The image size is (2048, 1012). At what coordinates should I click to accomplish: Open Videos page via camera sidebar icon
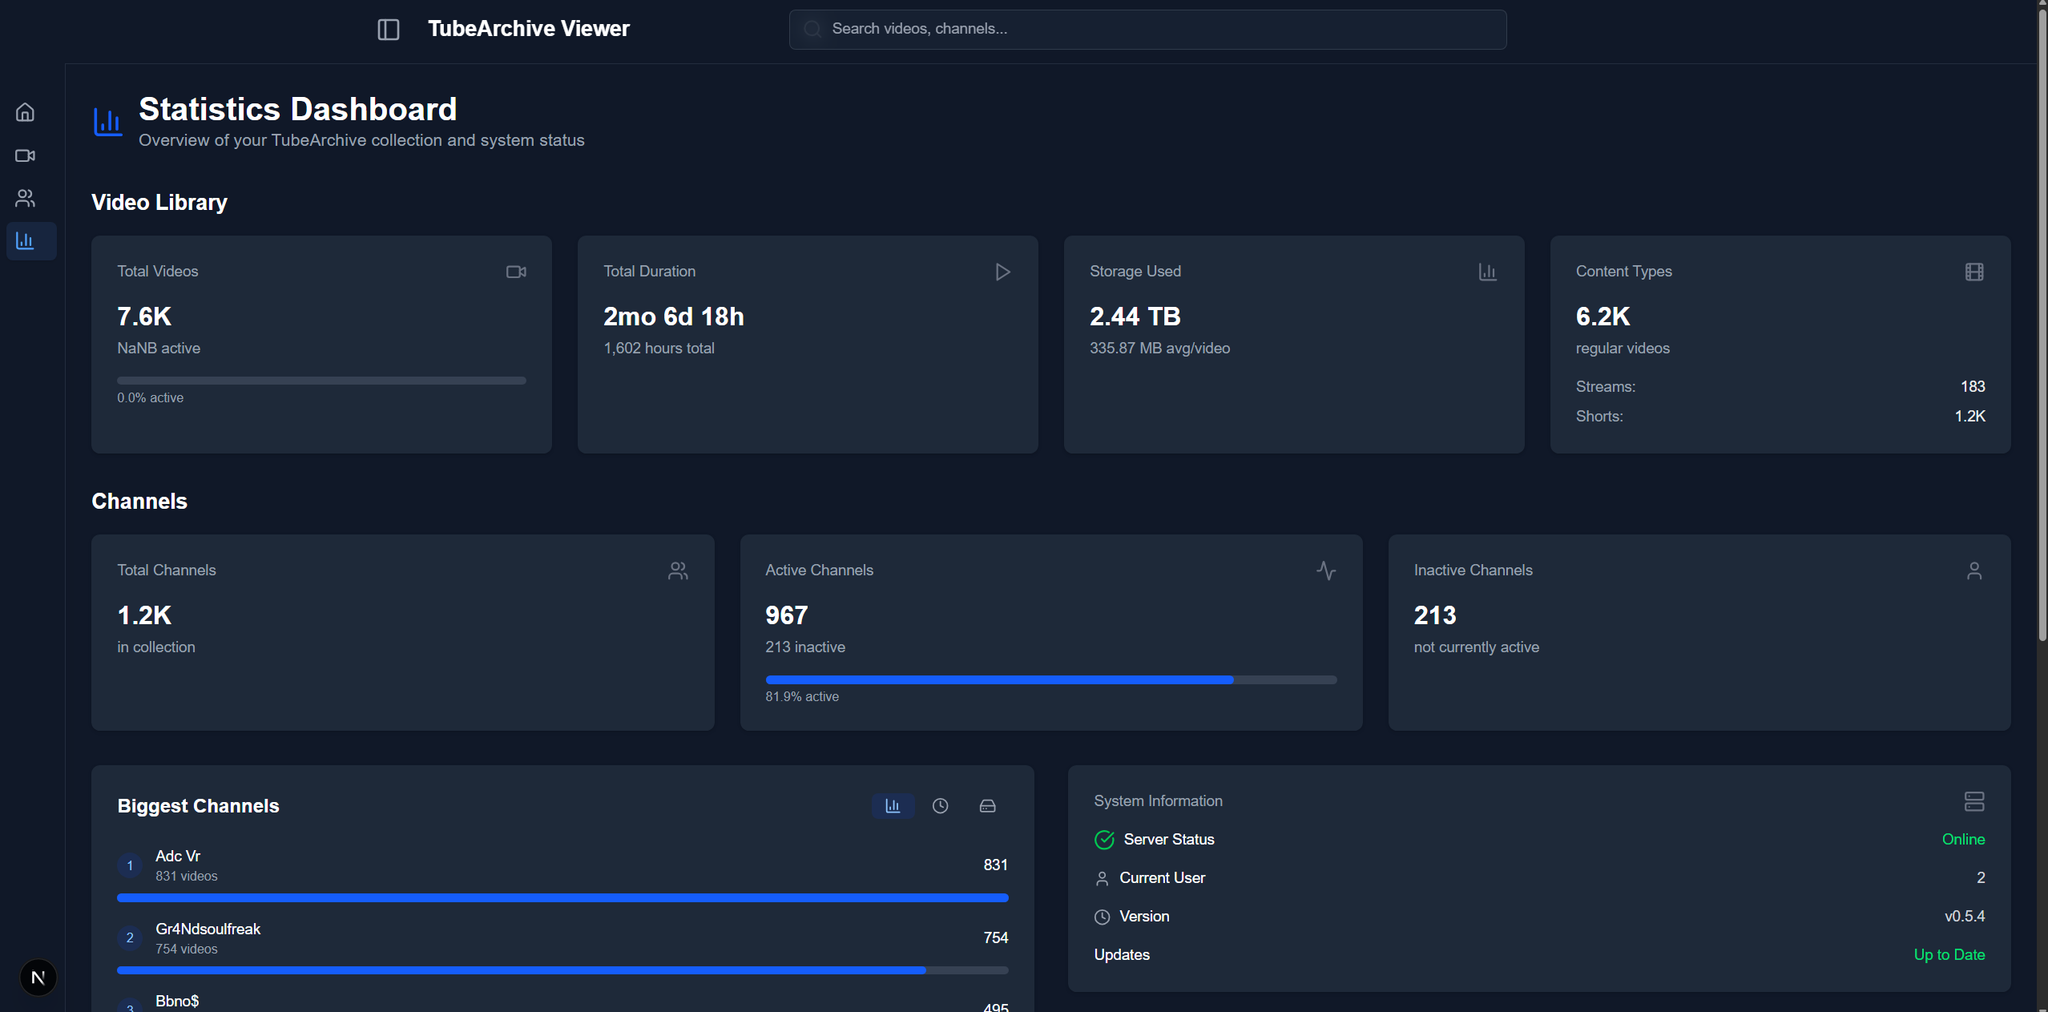25,155
